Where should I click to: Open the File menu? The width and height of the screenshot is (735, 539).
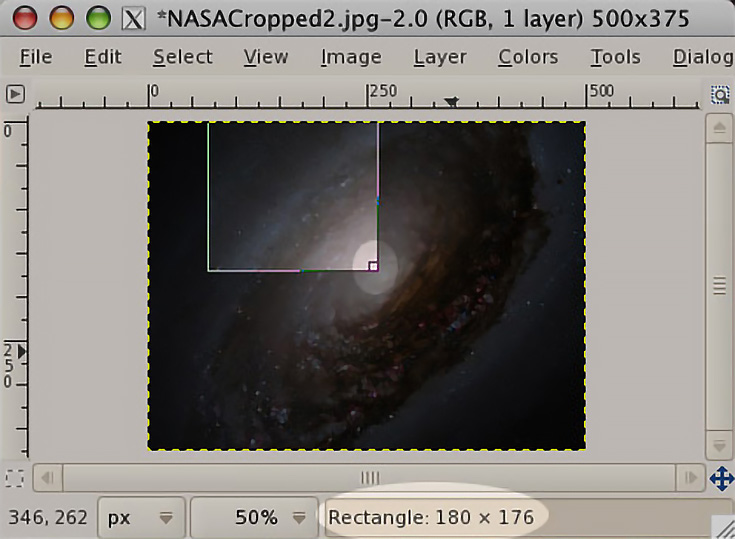[36, 57]
